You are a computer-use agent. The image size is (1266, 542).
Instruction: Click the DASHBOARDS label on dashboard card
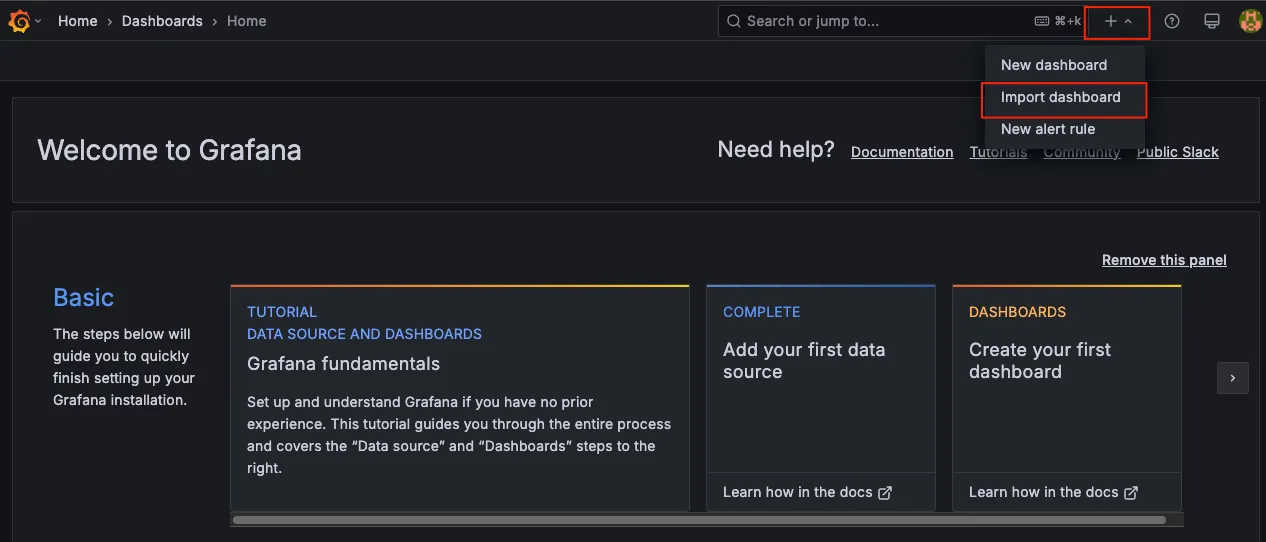[x=1017, y=312]
